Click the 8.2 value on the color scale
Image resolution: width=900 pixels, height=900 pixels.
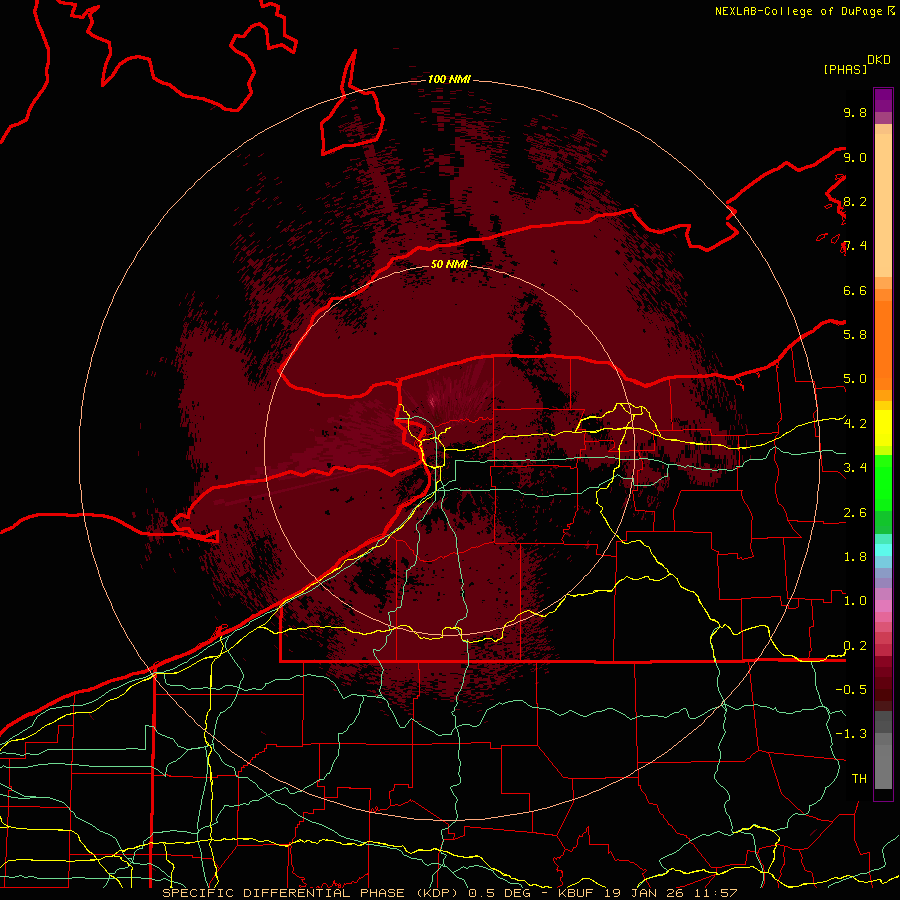coord(855,201)
